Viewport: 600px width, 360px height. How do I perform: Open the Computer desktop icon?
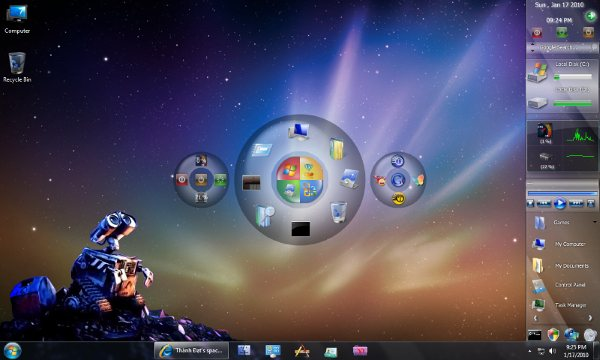point(17,19)
